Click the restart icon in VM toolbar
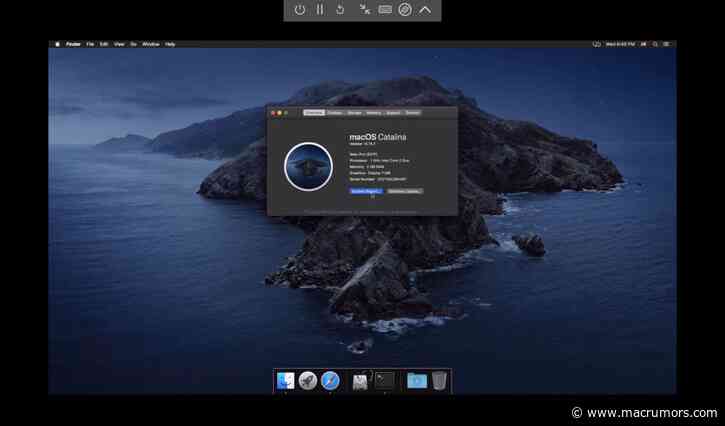Image resolution: width=725 pixels, height=426 pixels. tap(340, 10)
